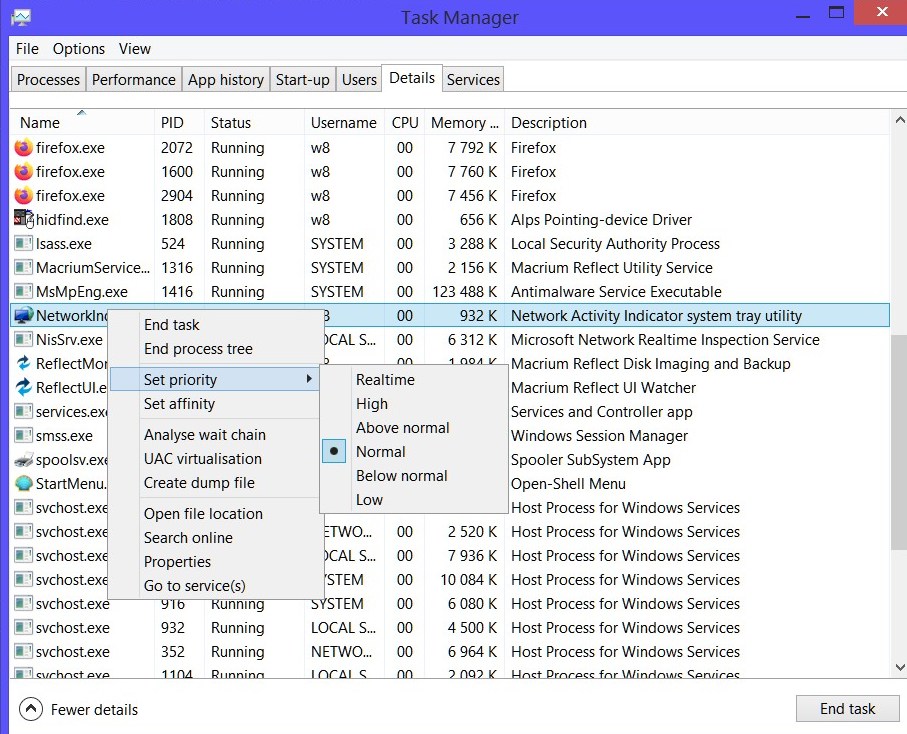The height and width of the screenshot is (734, 907).
Task: Click the Network Activity Indicator monitor icon
Action: (x=23, y=316)
